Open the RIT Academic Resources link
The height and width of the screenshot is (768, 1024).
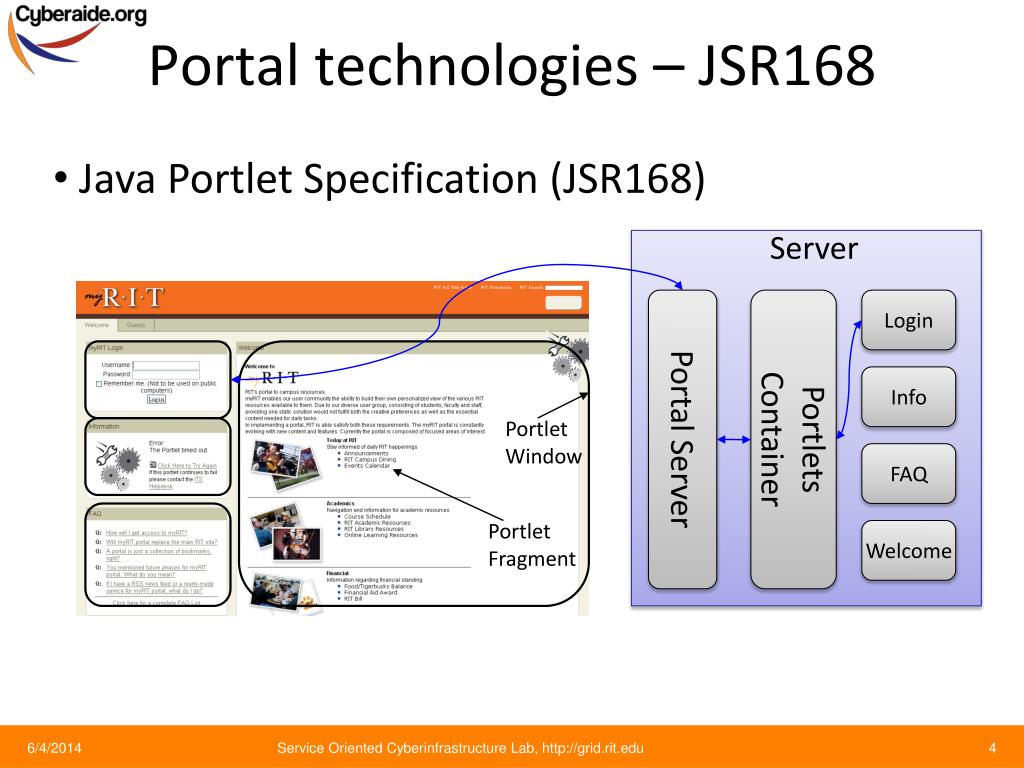[x=377, y=522]
